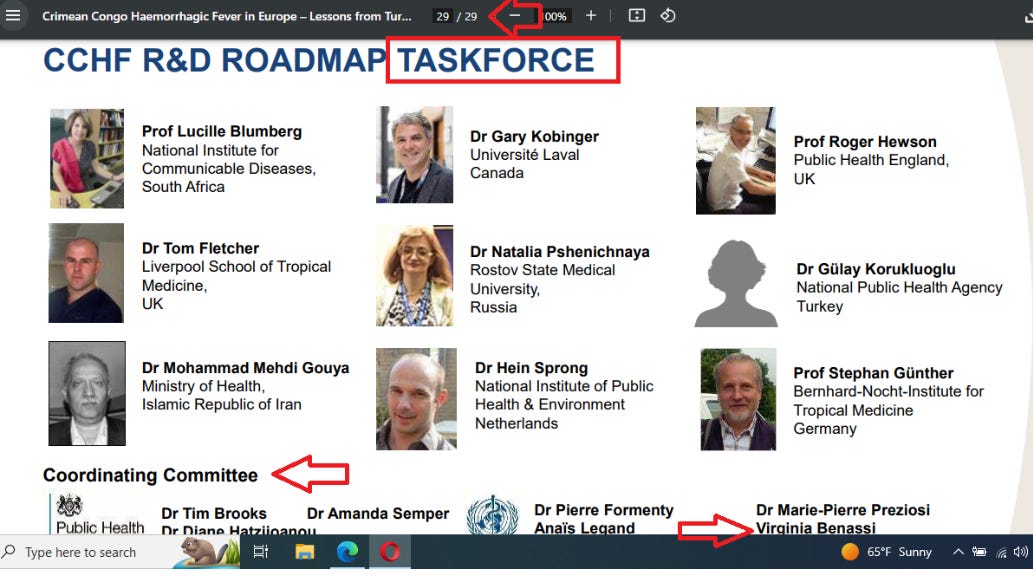The height and width of the screenshot is (576, 1033).
Task: Edit the current page number field
Action: pyautogui.click(x=443, y=16)
